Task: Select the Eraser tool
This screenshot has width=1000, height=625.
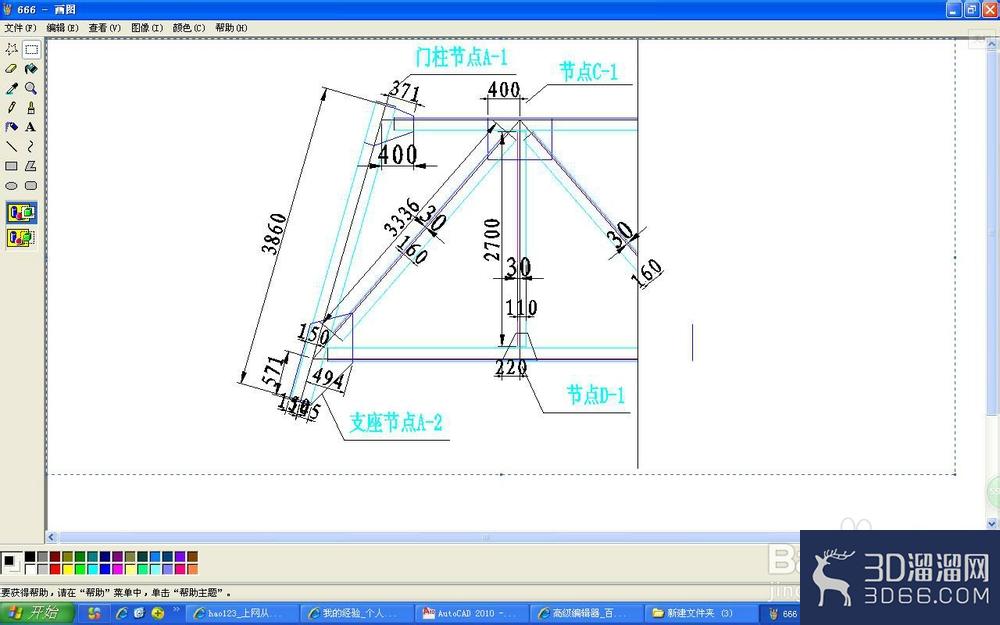Action: [x=11, y=69]
